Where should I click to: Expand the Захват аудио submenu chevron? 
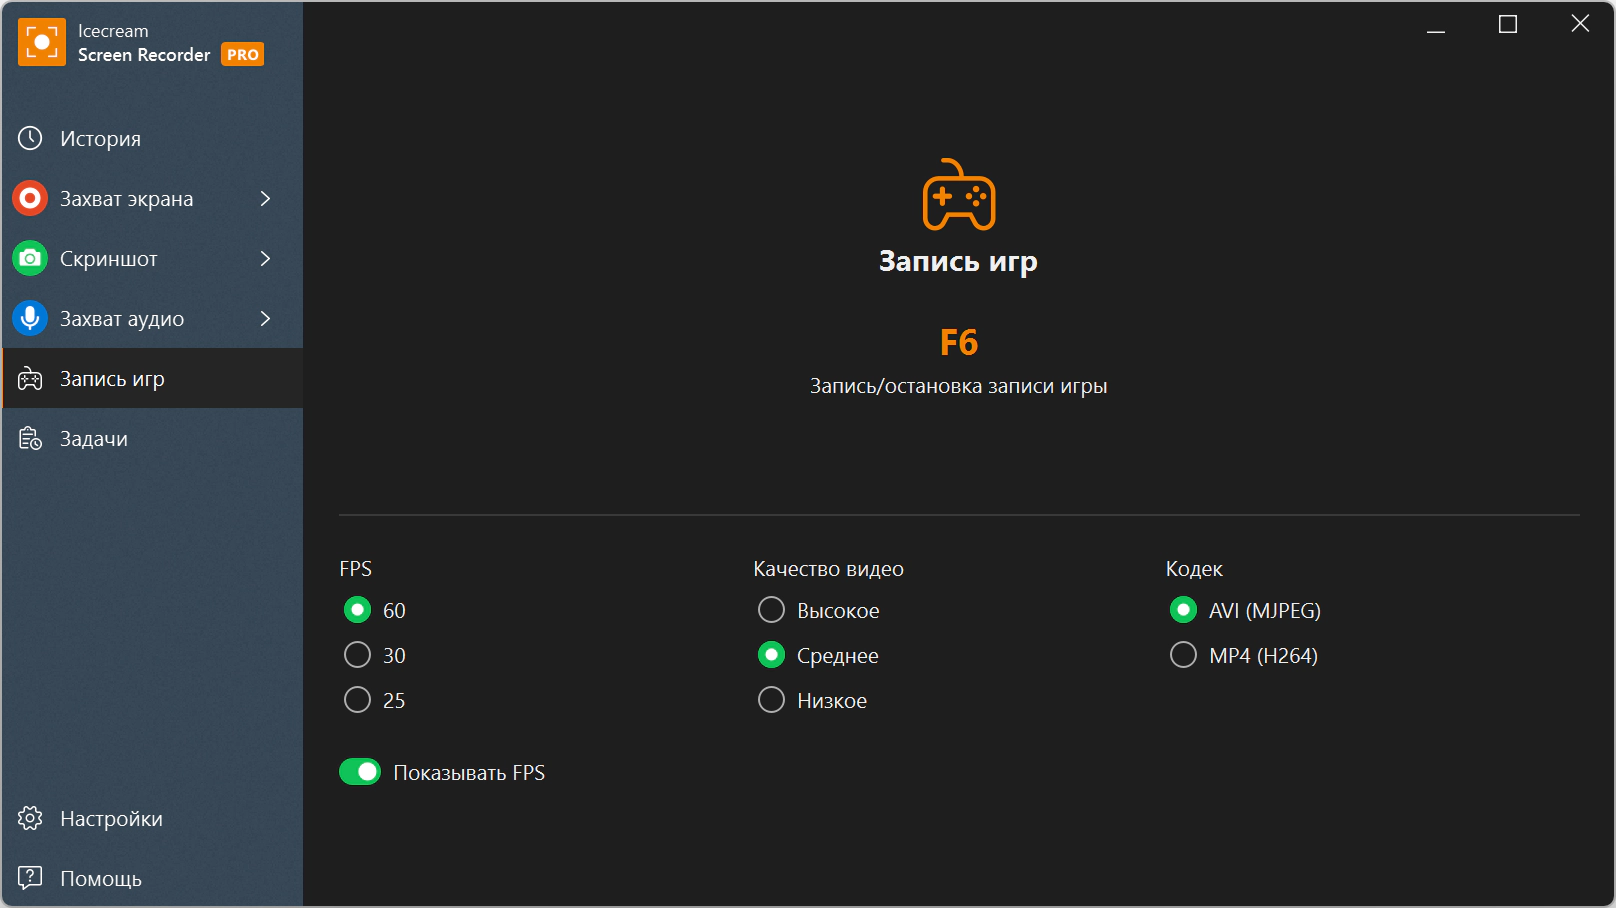click(x=265, y=318)
